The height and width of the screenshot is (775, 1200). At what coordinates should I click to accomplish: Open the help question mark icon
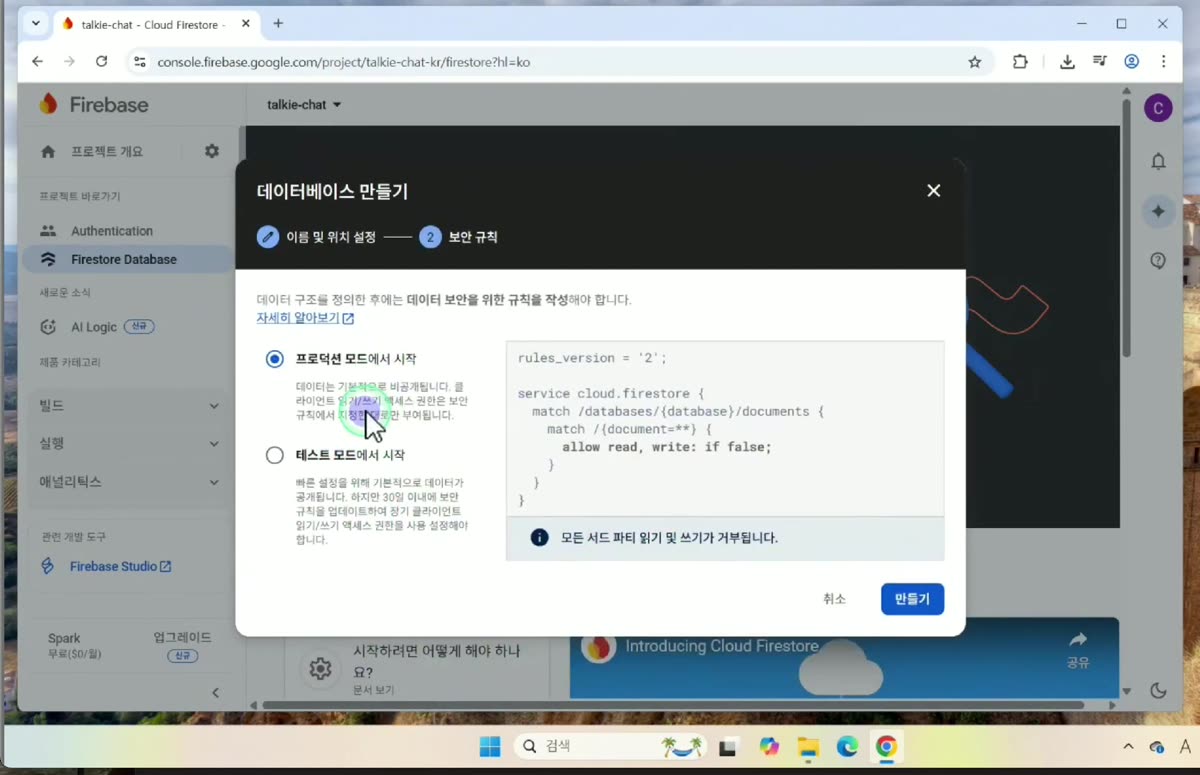point(1158,261)
